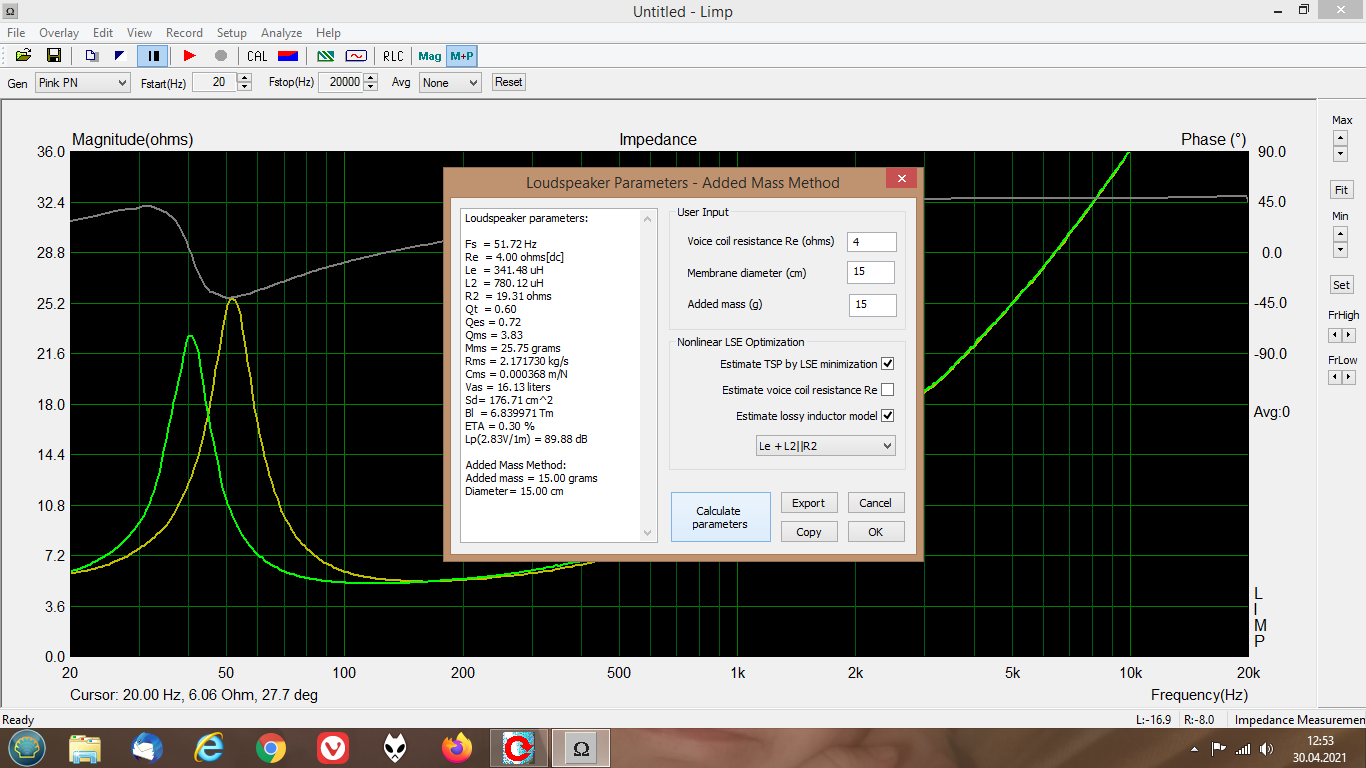The width and height of the screenshot is (1366, 768).
Task: Click the Added mass input field
Action: pyautogui.click(x=873, y=305)
